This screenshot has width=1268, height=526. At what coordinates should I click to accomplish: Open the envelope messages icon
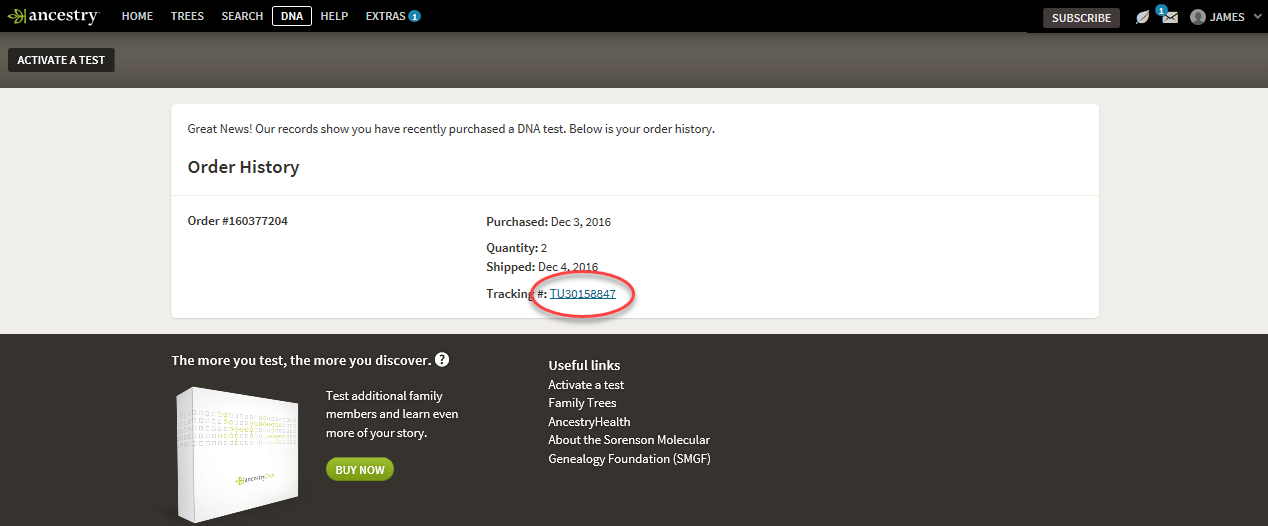tap(1169, 16)
